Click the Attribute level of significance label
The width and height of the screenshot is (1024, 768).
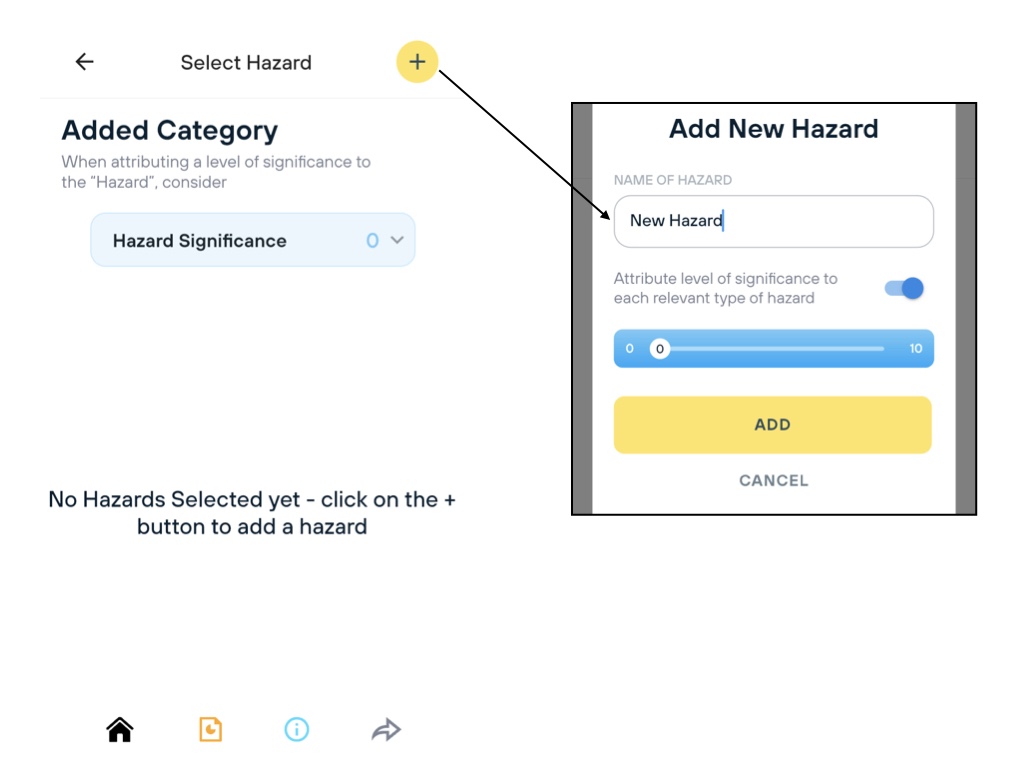click(726, 288)
